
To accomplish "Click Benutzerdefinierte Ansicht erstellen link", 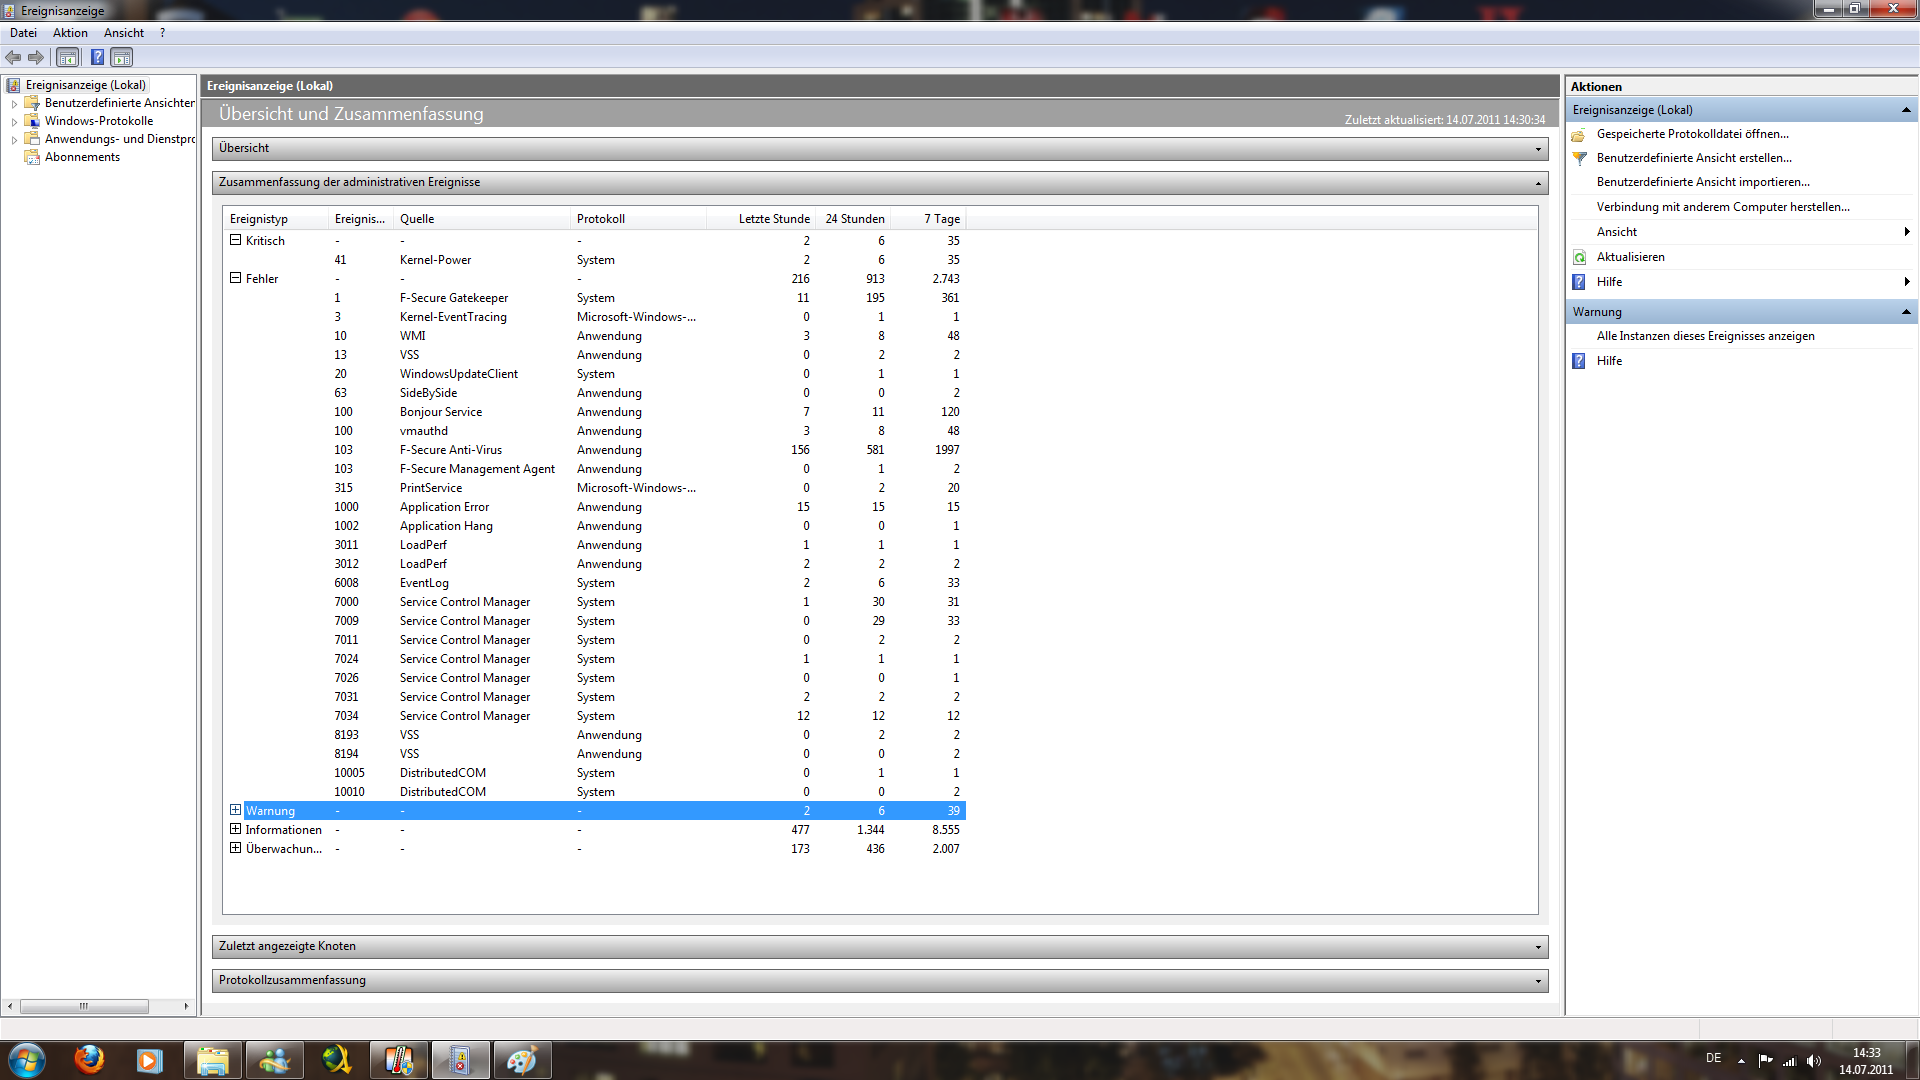I will [1693, 158].
